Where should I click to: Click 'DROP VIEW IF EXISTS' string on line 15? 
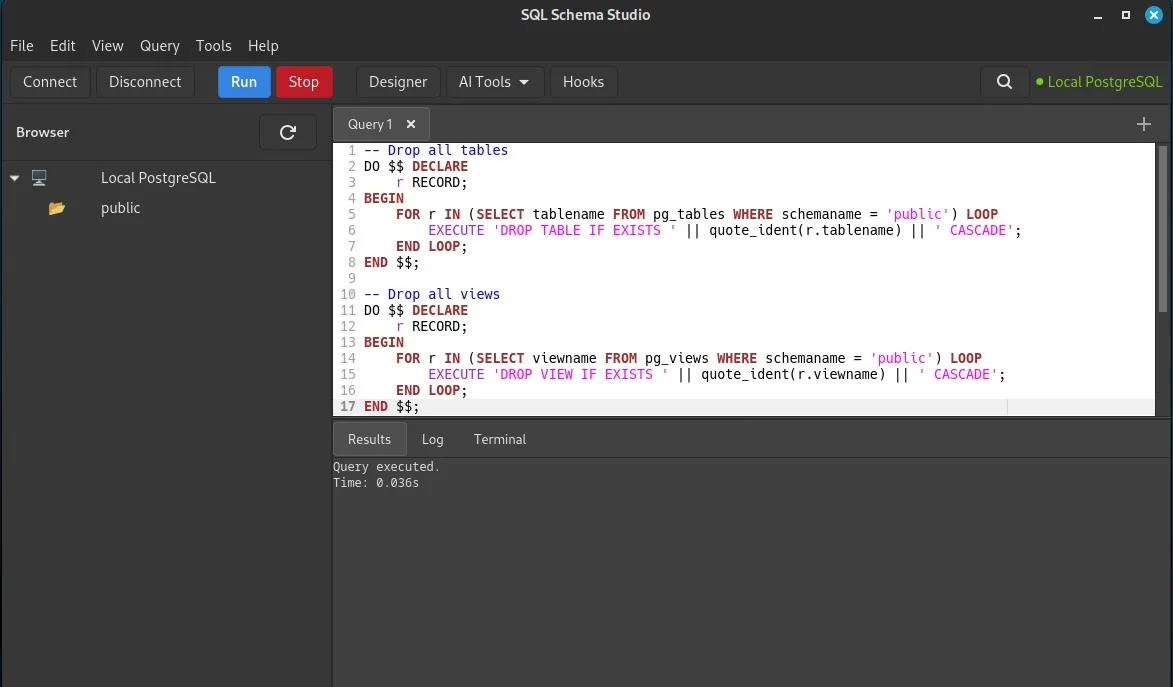[580, 374]
